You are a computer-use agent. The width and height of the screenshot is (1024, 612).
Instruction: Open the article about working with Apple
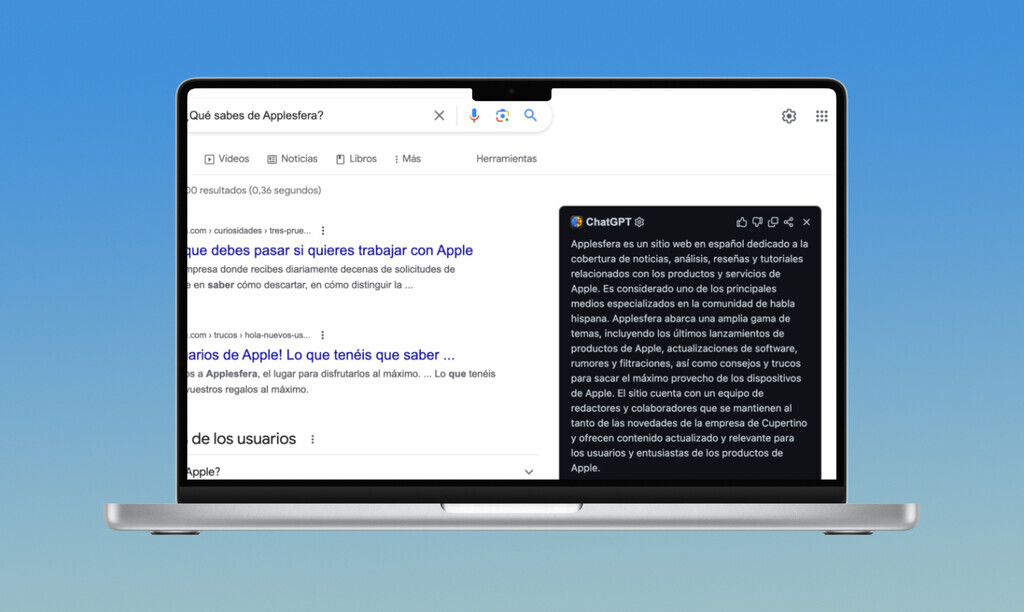(x=330, y=250)
